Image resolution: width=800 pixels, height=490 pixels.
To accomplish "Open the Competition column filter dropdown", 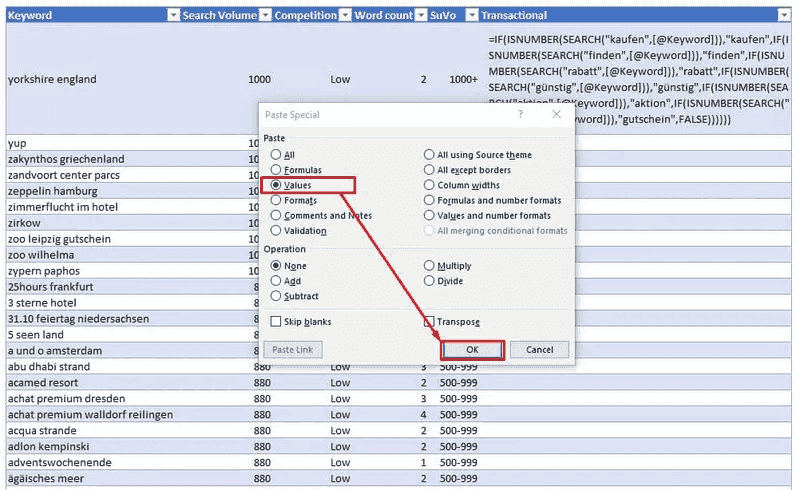I will (345, 15).
